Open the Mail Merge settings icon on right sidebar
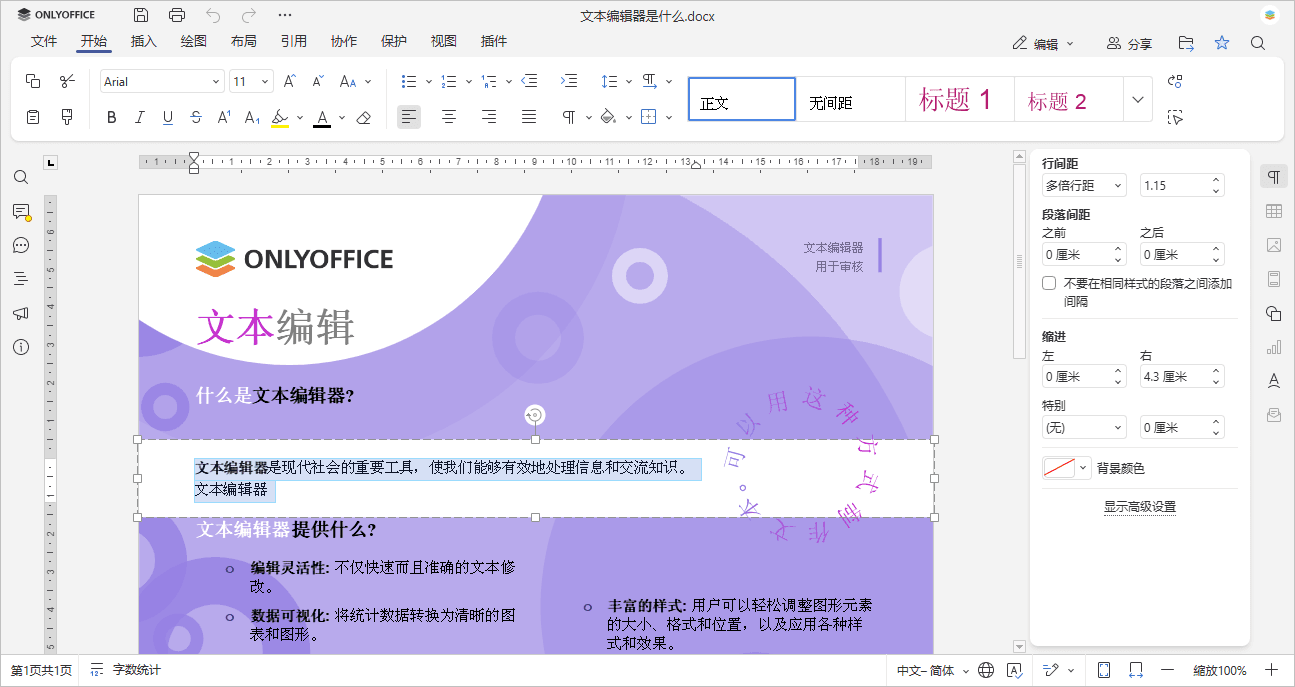Screen dimensions: 1295x687 point(1273,414)
